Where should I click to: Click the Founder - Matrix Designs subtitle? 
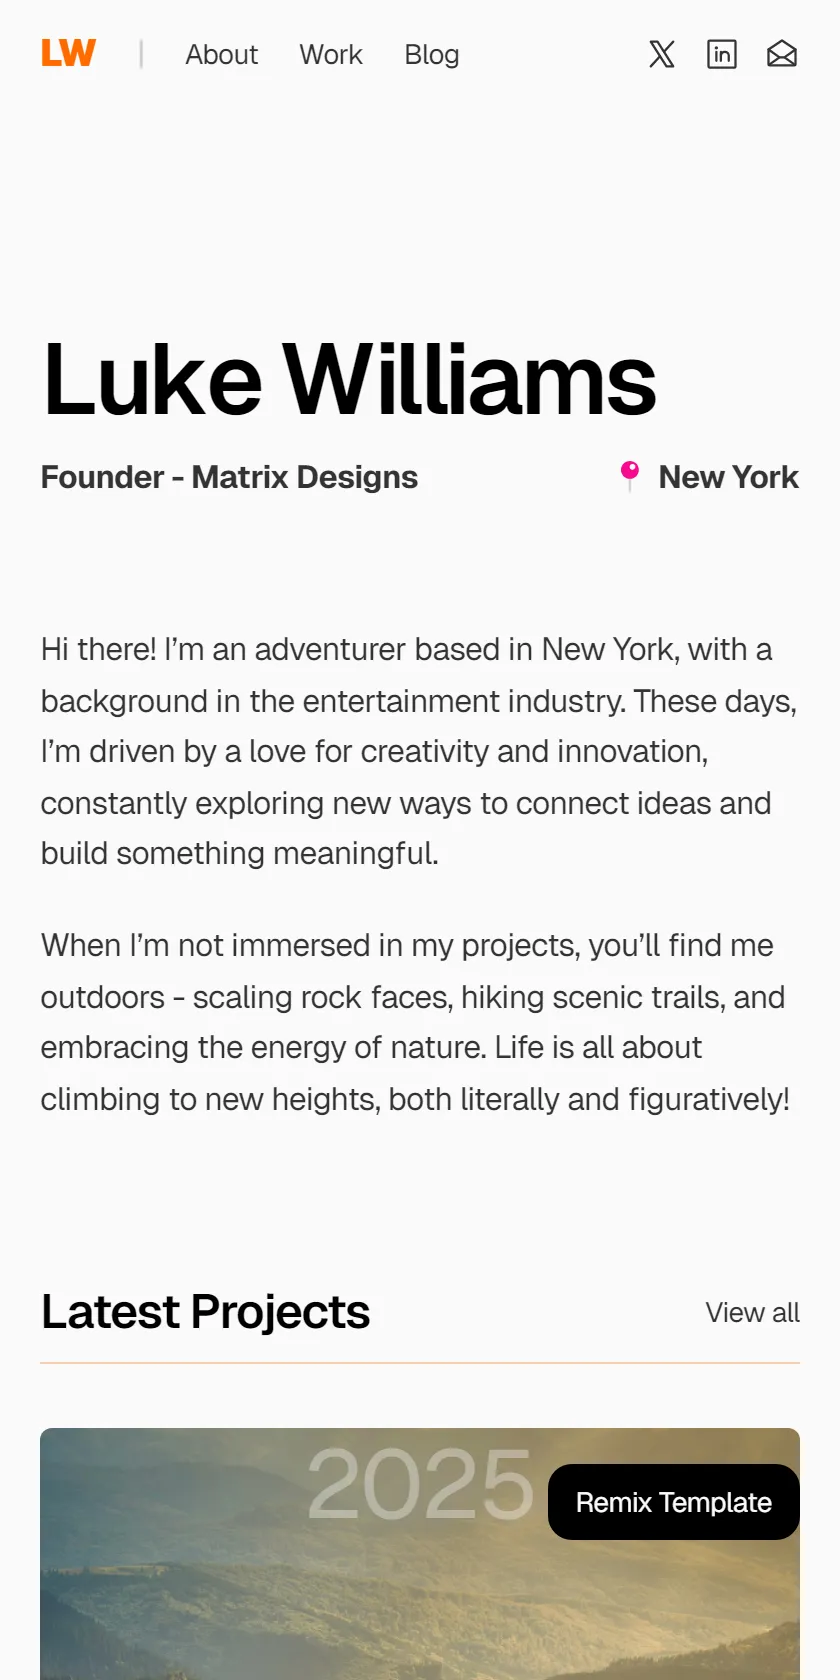tap(229, 477)
